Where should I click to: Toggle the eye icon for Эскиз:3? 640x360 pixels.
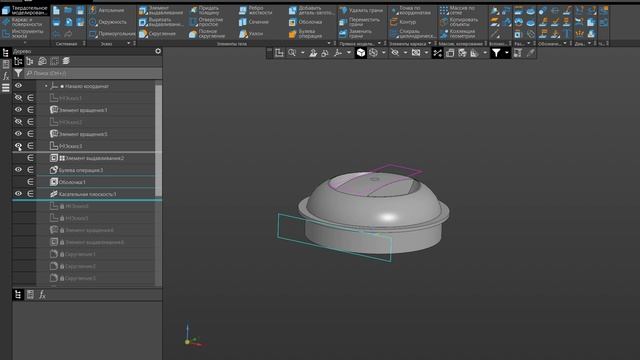pos(18,146)
